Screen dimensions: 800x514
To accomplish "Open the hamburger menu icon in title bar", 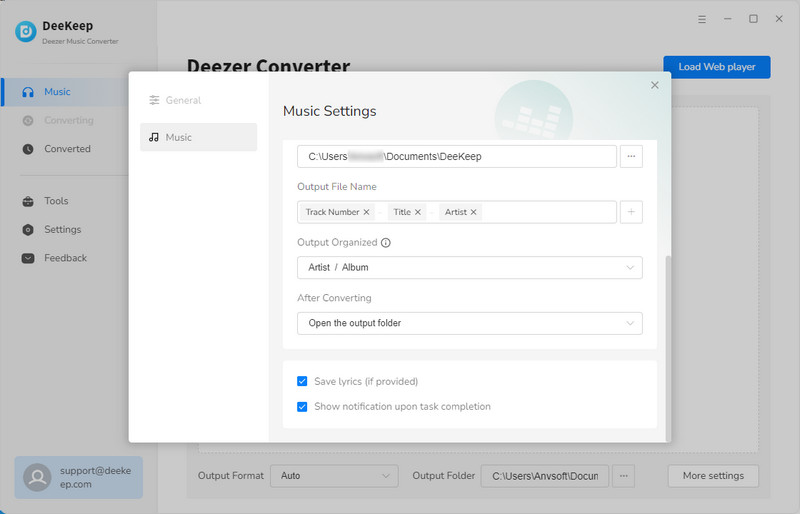I will coord(702,19).
